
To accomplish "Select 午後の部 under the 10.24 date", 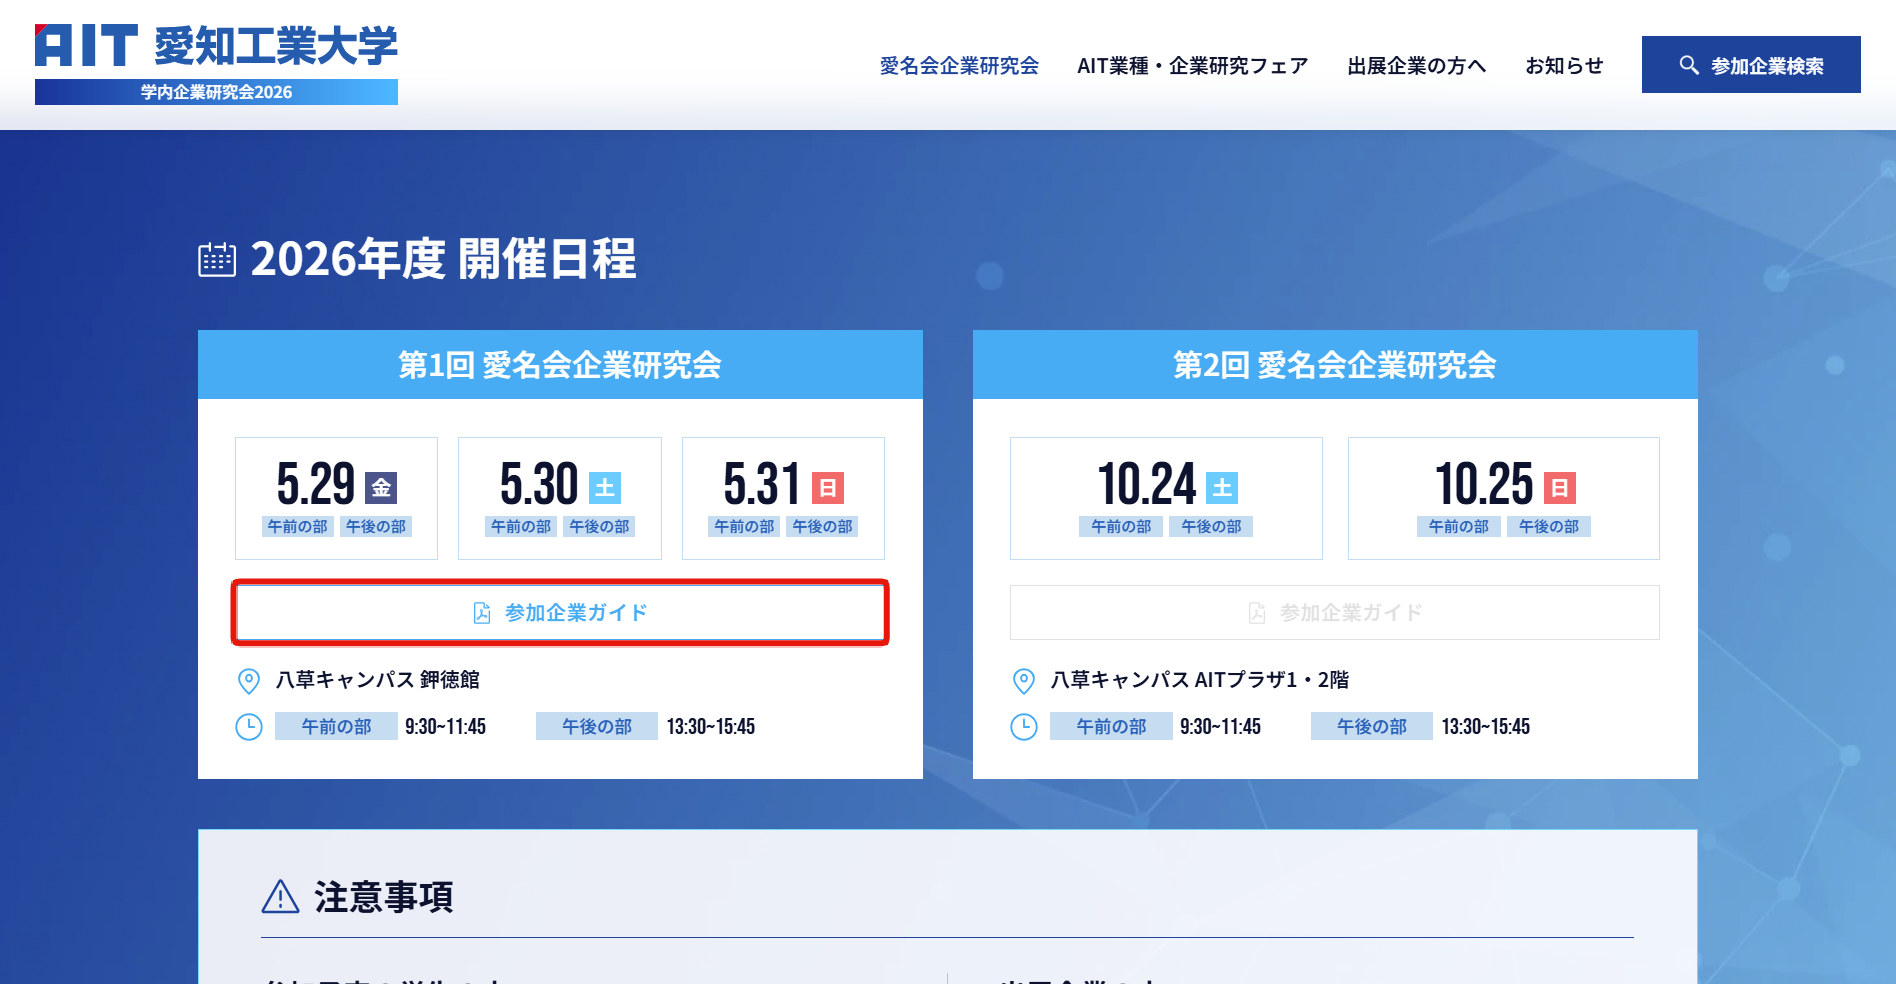I will pos(1211,527).
